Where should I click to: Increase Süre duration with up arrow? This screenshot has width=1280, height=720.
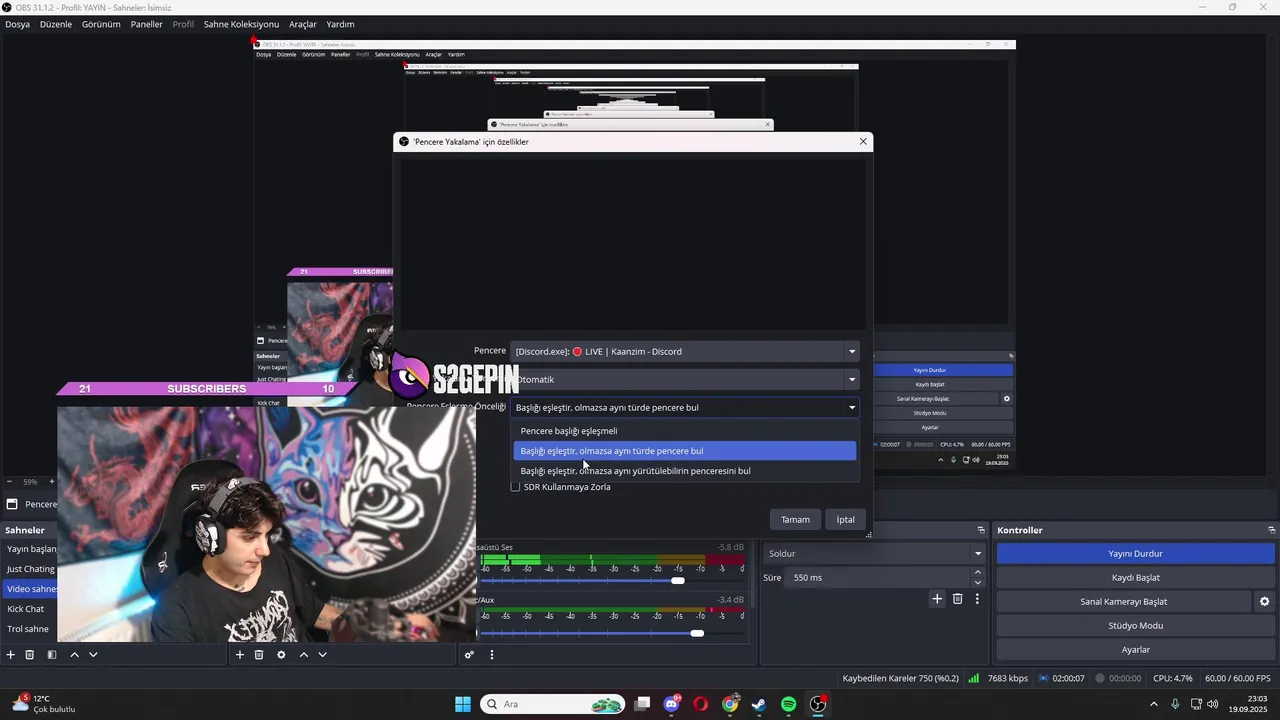[x=978, y=572]
